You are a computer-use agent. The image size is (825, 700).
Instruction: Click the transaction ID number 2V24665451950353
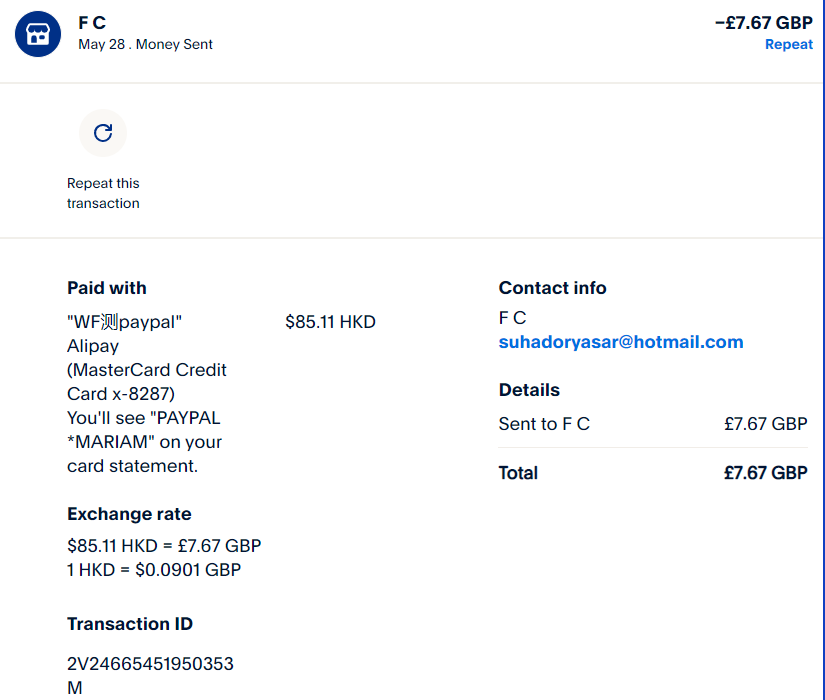150,664
